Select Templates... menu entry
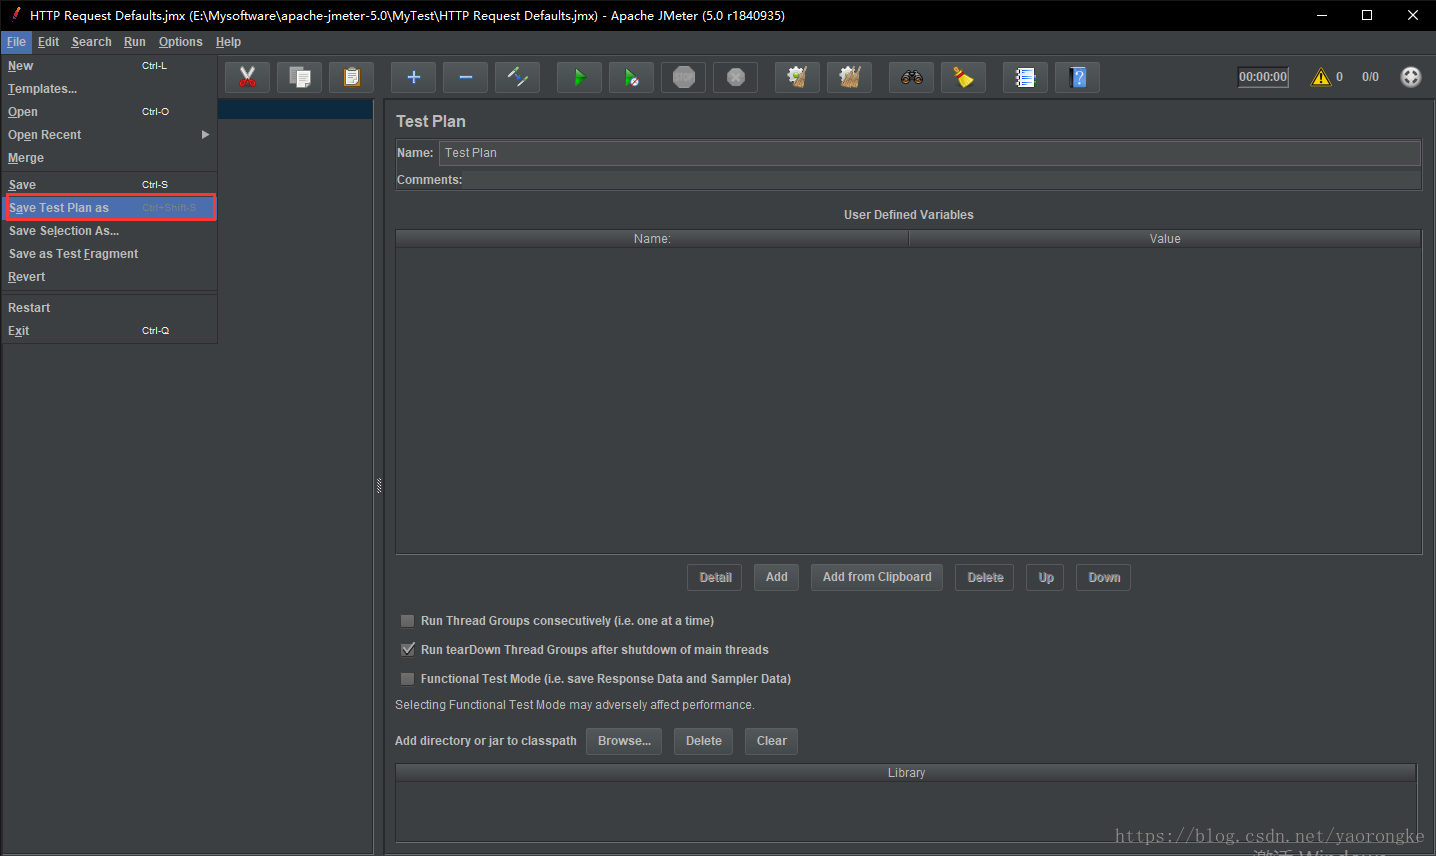This screenshot has height=856, width=1436. (x=110, y=89)
